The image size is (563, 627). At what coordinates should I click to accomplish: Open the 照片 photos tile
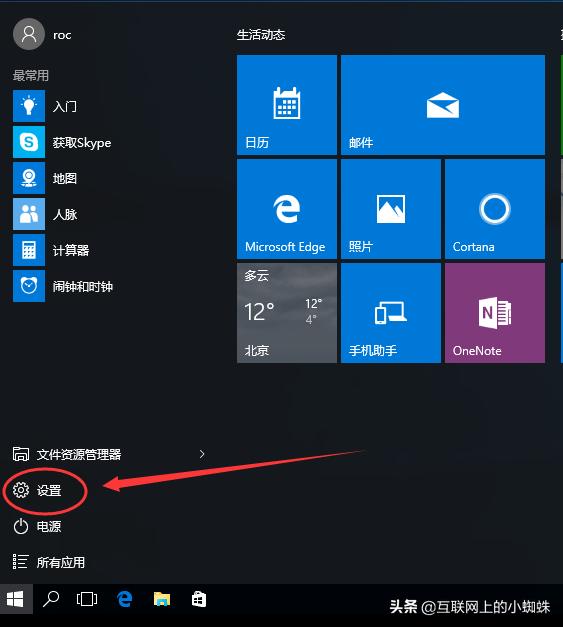pos(391,209)
